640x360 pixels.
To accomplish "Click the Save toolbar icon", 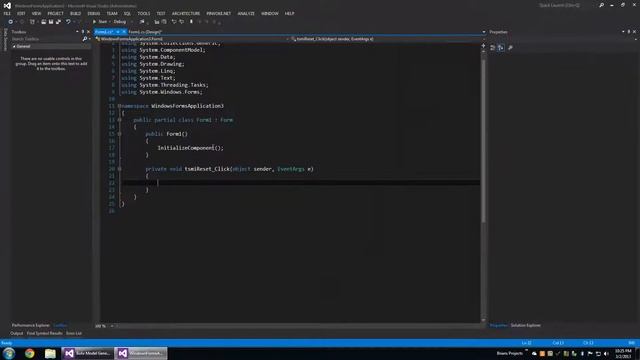I will (x=51, y=22).
